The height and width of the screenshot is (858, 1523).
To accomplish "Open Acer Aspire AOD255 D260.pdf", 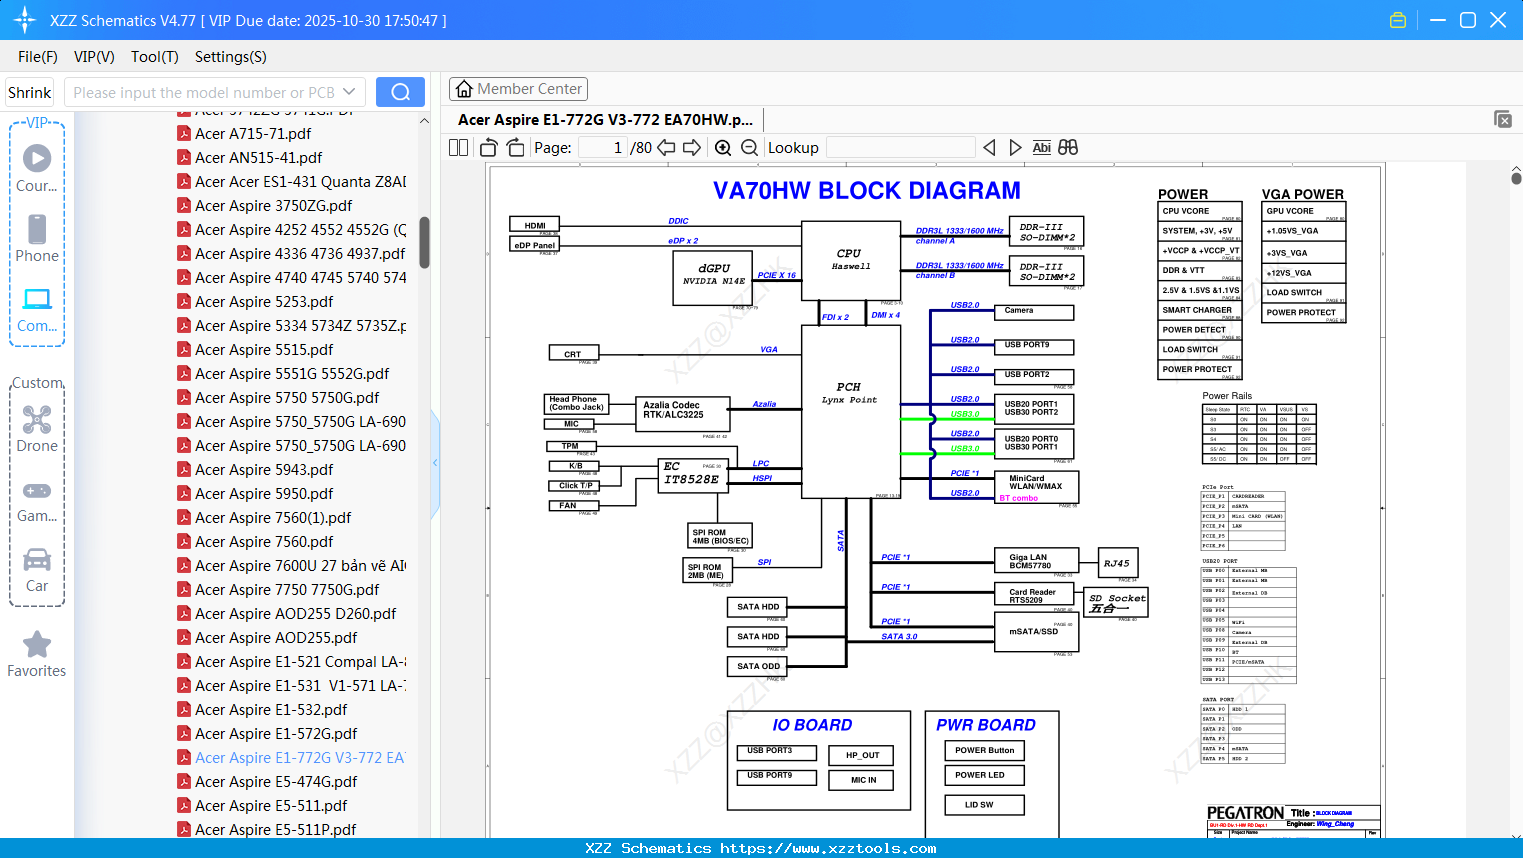I will [296, 613].
